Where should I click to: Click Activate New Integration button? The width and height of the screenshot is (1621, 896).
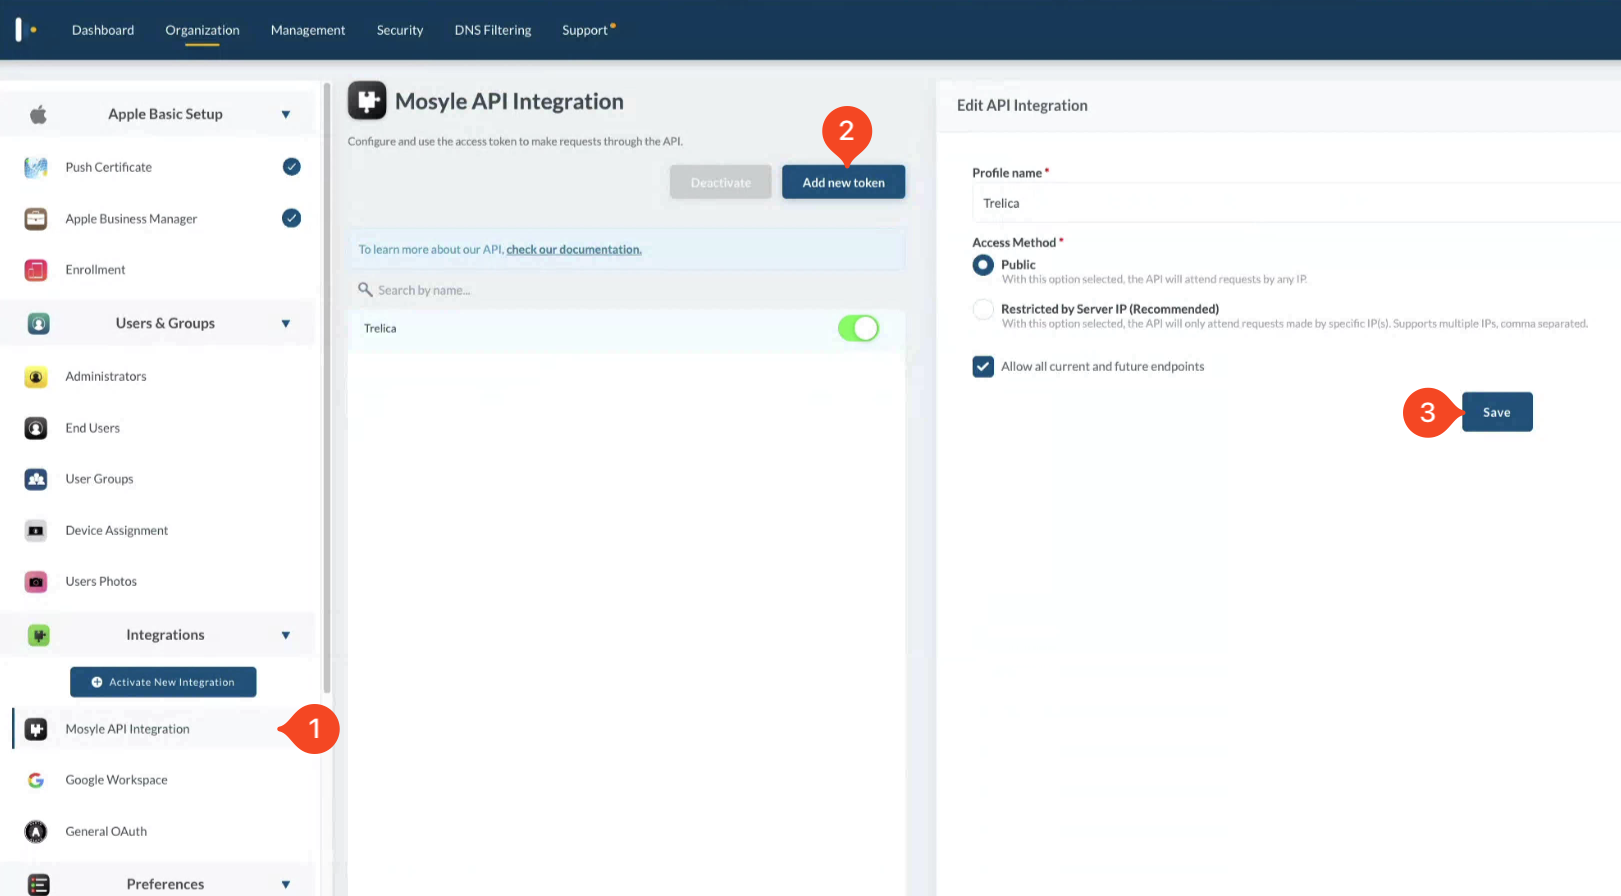coord(163,682)
